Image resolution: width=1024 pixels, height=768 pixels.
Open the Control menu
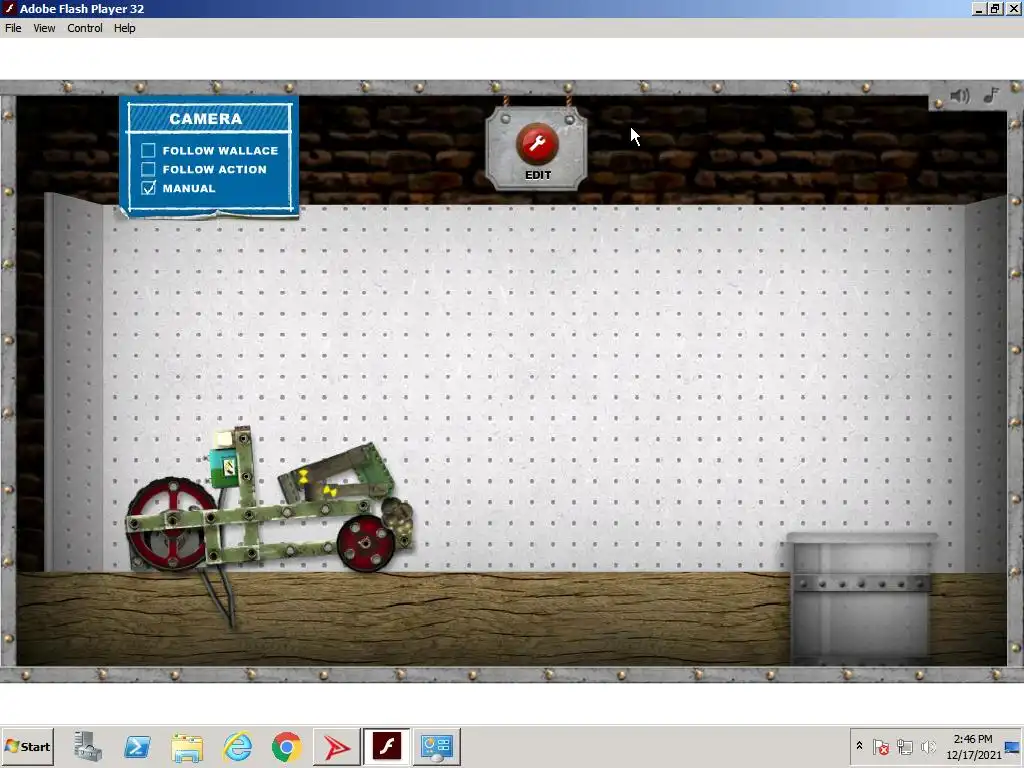click(x=85, y=28)
